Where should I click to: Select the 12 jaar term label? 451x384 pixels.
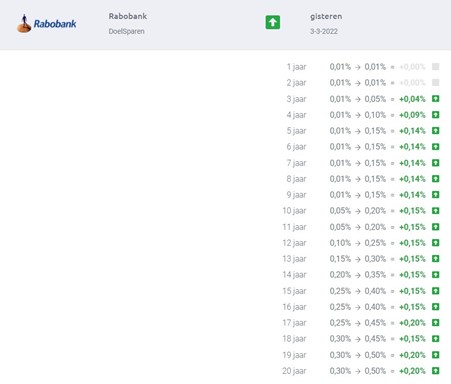tap(294, 243)
